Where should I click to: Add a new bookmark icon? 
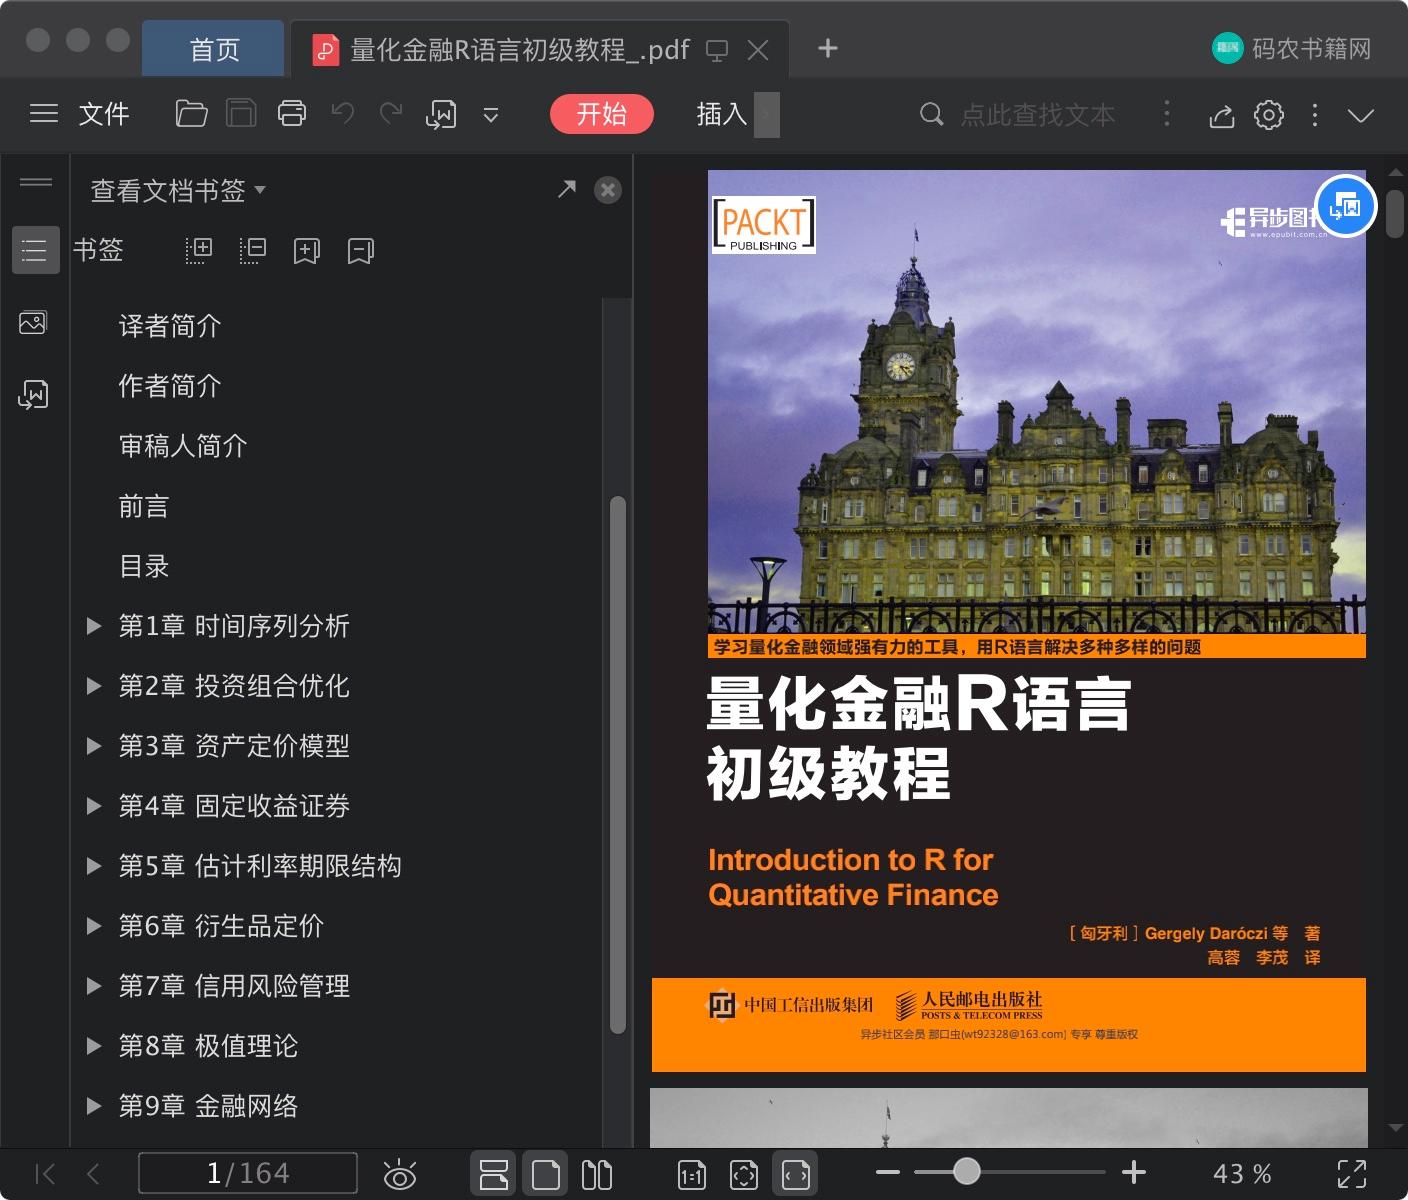click(307, 250)
